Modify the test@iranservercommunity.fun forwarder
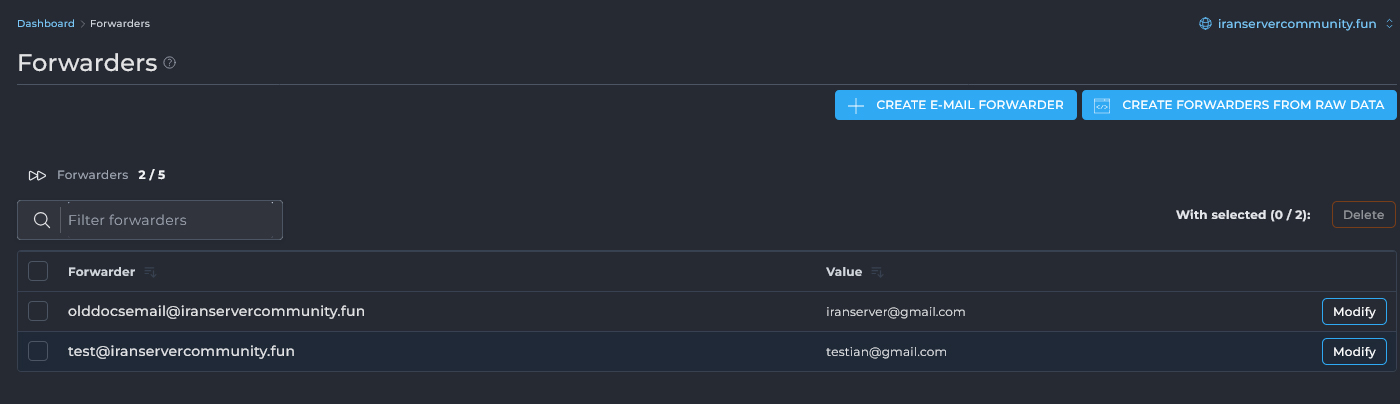The width and height of the screenshot is (1400, 404). (x=1354, y=352)
